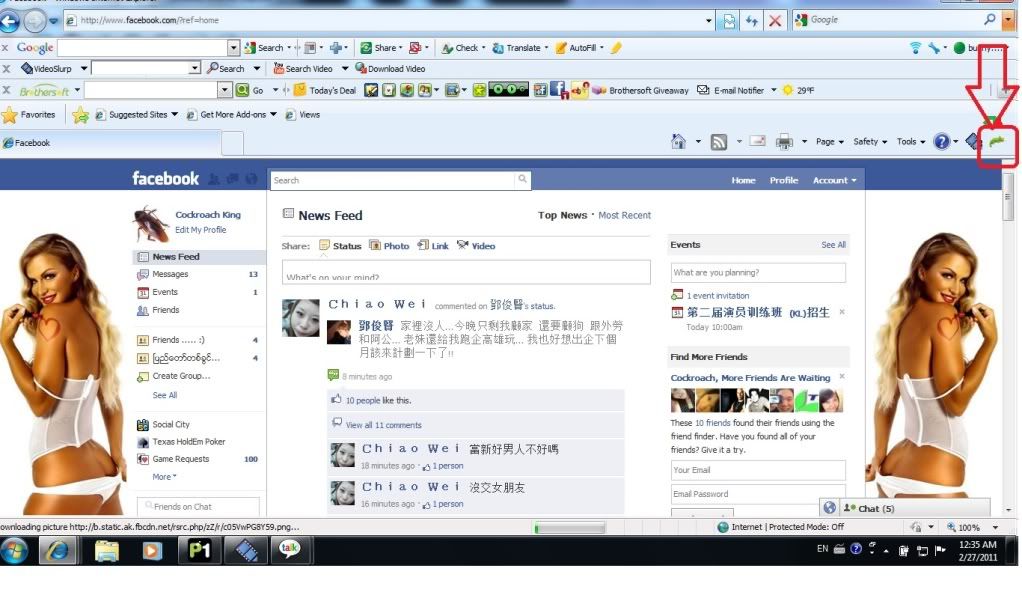Screen dimensions: 1022x613
Task: Open the Safety menu dropdown
Action: (x=870, y=142)
